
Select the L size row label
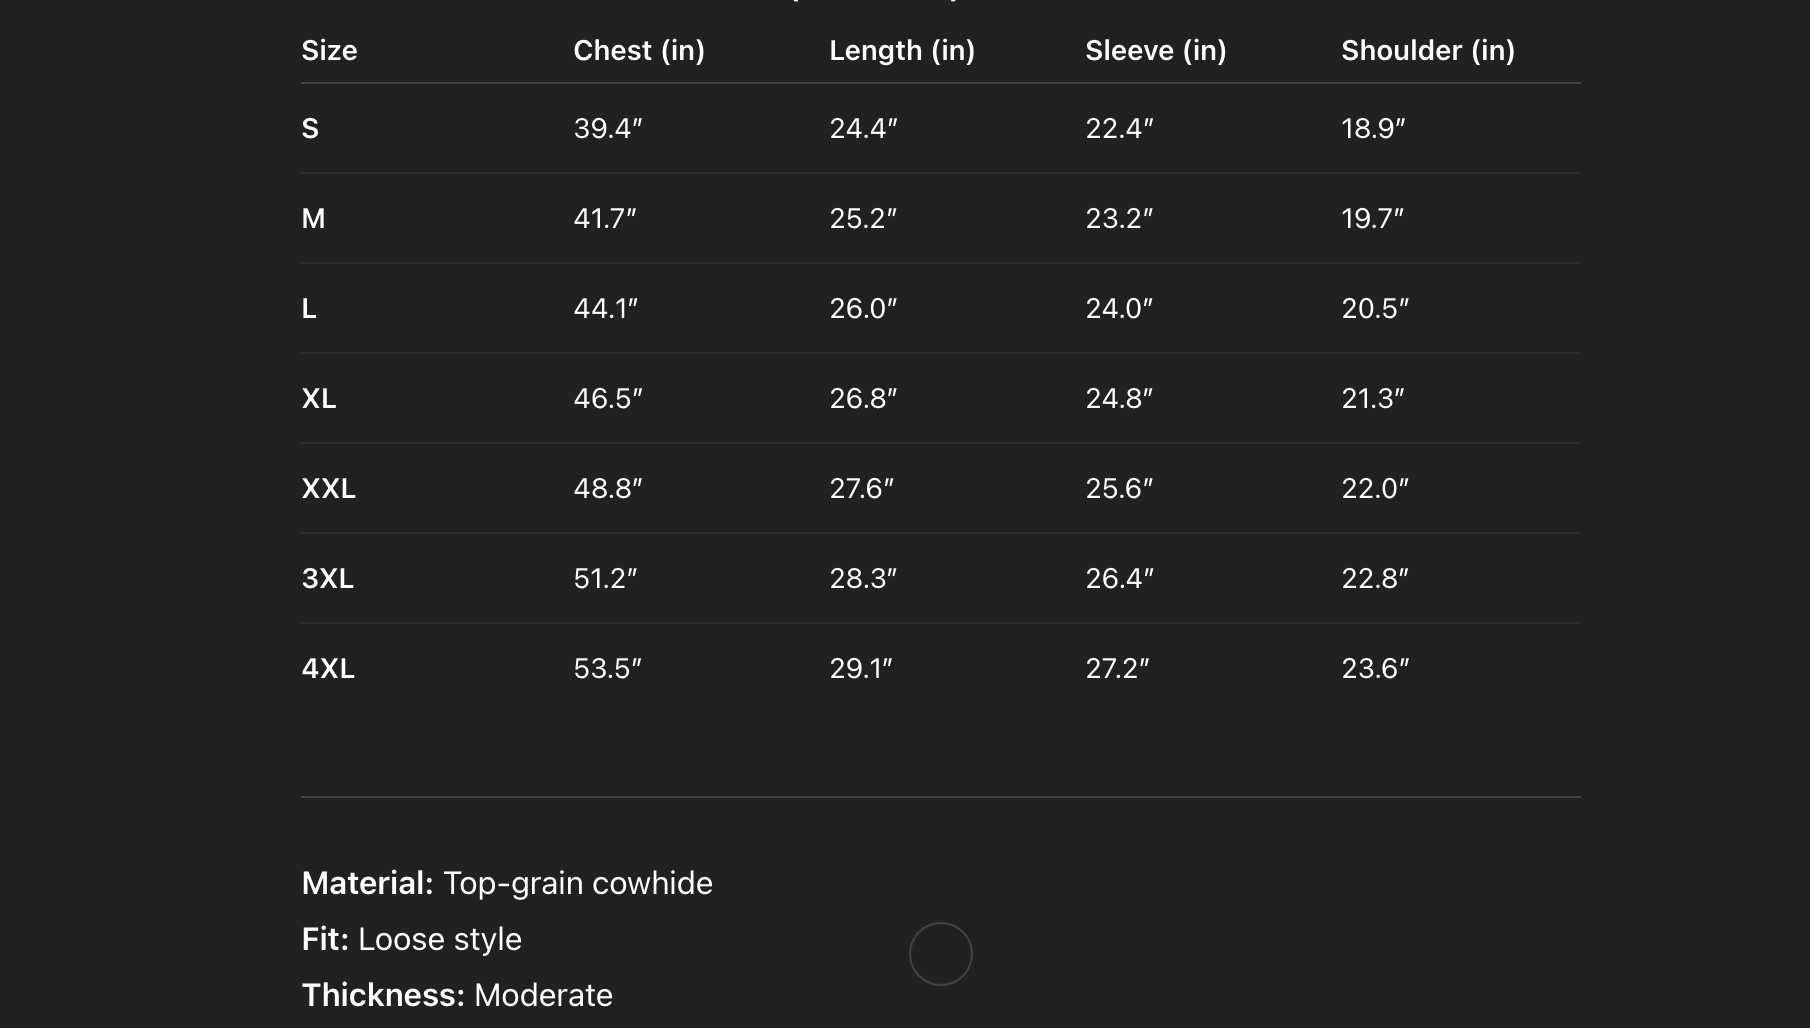(x=309, y=309)
